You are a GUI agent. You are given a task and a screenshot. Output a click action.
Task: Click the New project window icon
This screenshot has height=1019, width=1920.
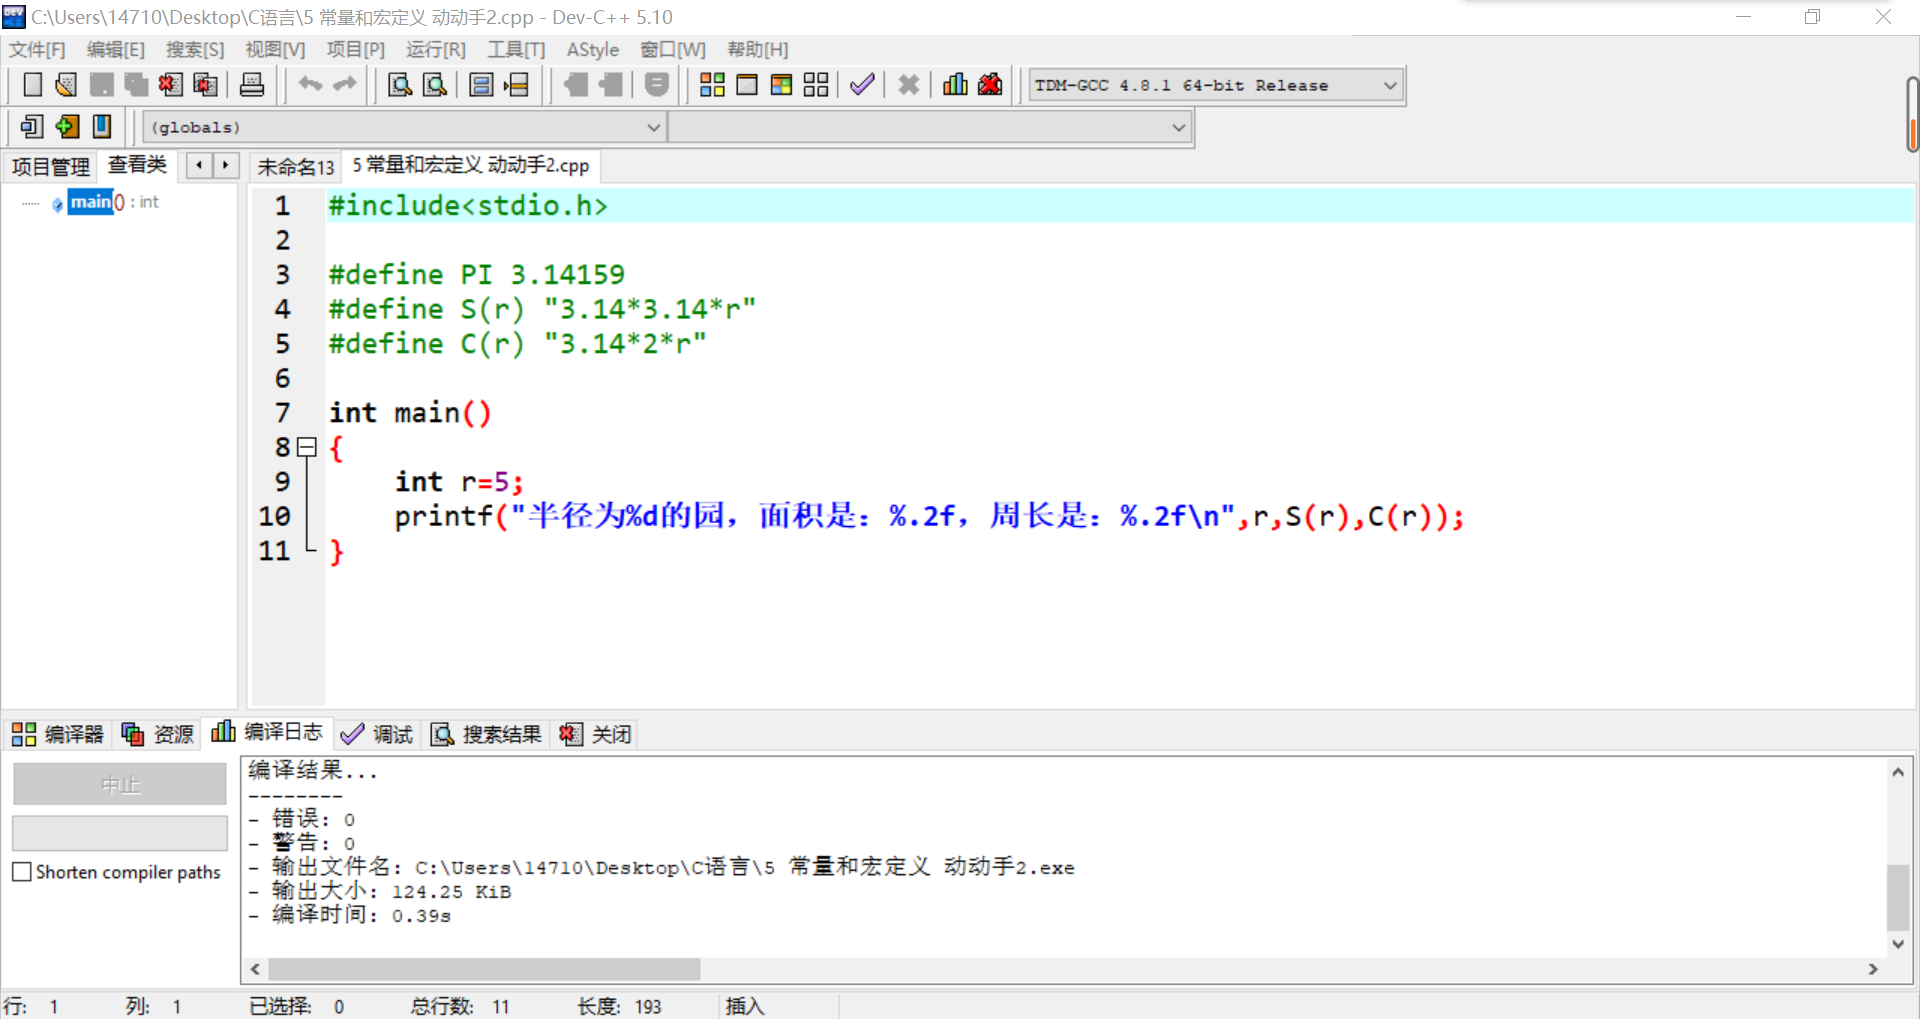click(x=32, y=126)
